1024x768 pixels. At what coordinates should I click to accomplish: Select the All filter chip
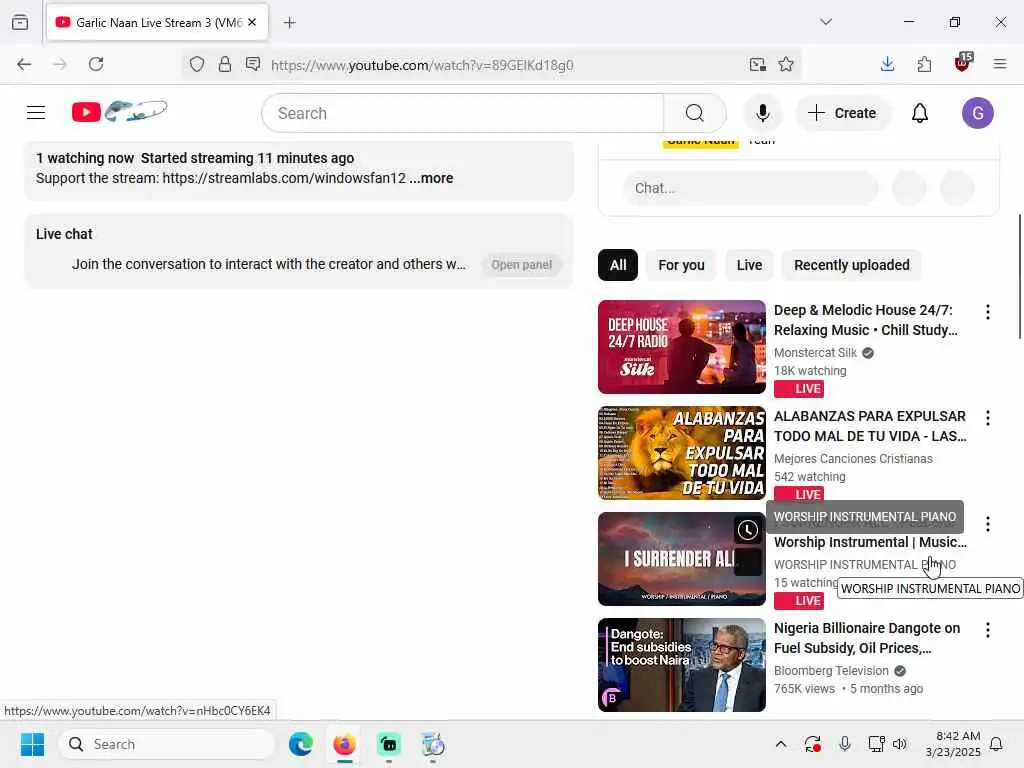point(618,265)
